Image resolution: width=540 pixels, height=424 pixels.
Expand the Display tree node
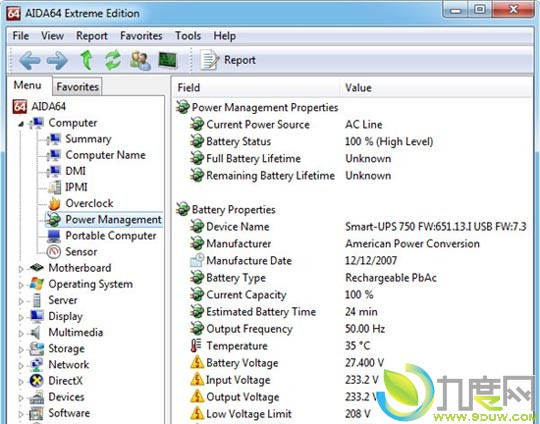click(21, 317)
